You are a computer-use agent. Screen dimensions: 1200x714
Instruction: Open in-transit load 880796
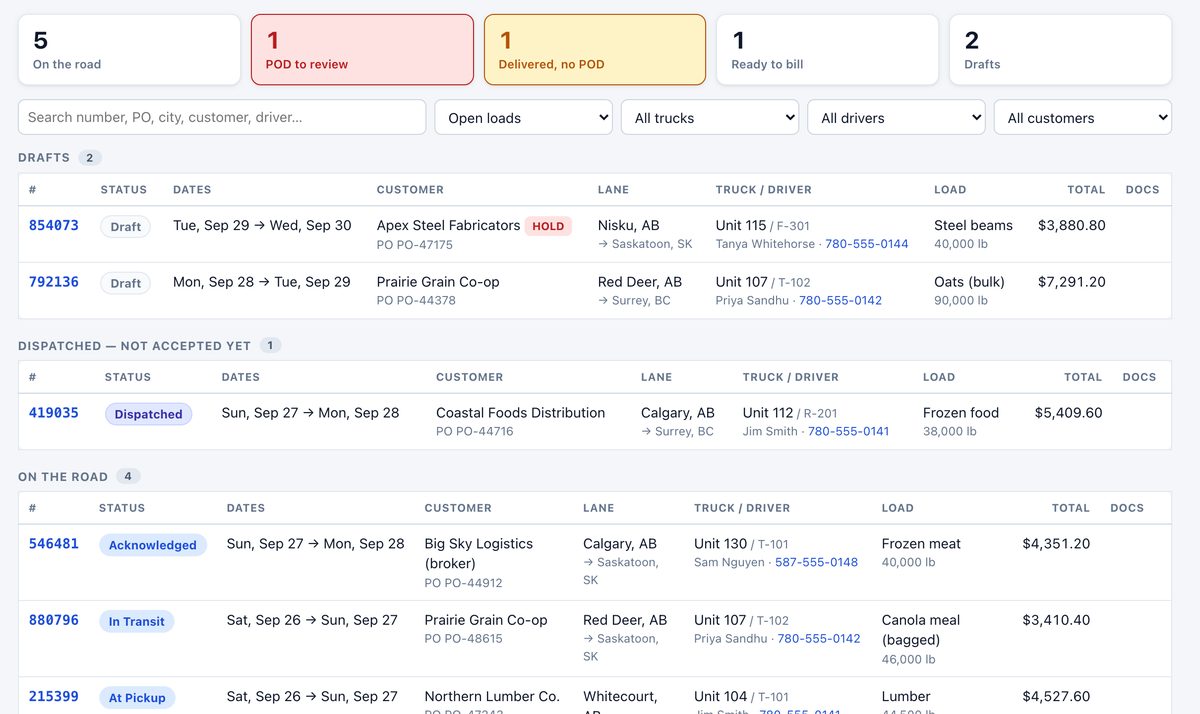tap(54, 619)
